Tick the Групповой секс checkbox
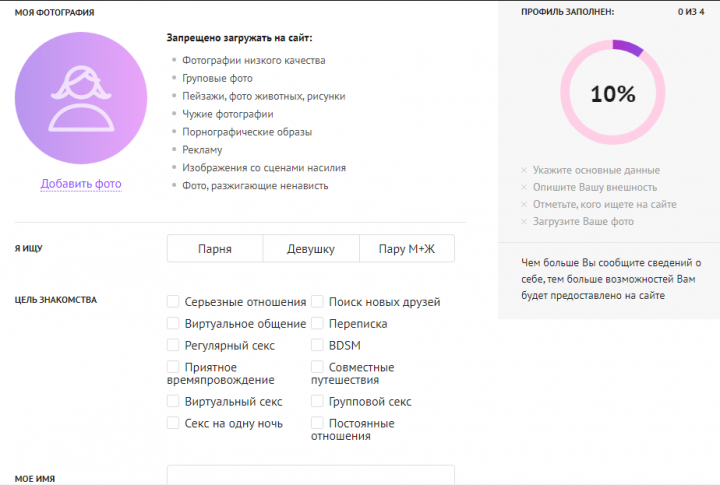 [317, 401]
